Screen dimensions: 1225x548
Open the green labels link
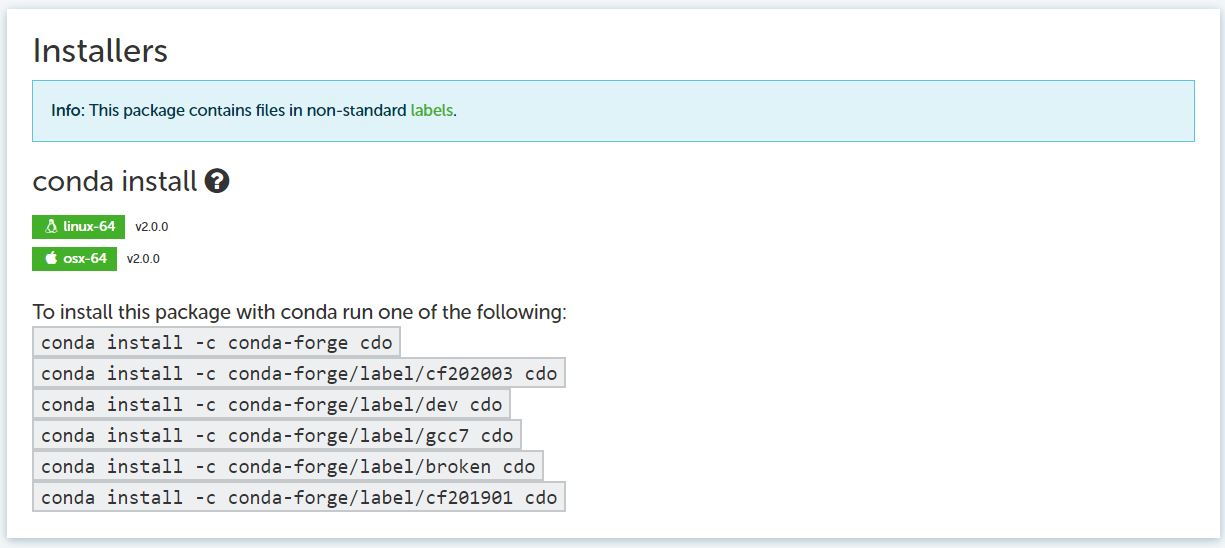[x=431, y=110]
